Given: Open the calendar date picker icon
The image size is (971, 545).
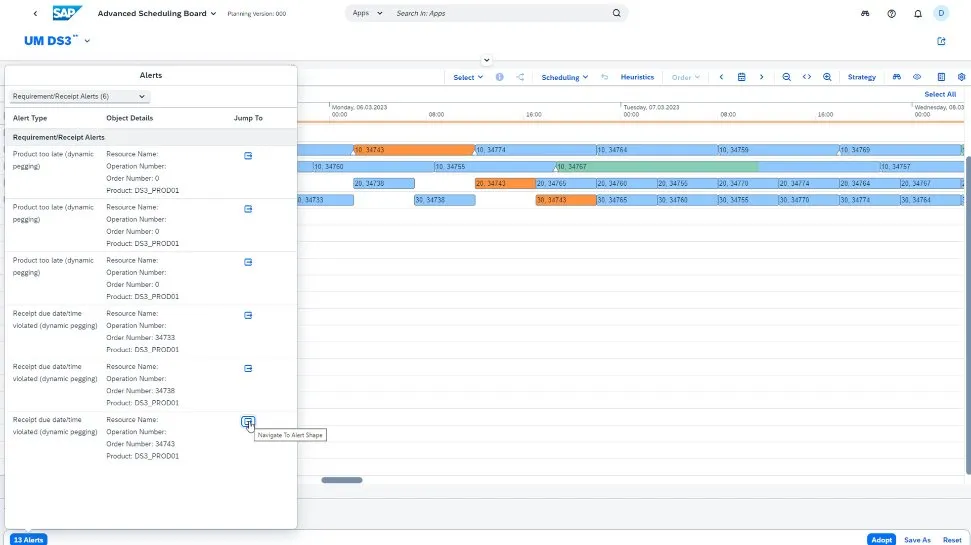Looking at the screenshot, I should [741, 77].
